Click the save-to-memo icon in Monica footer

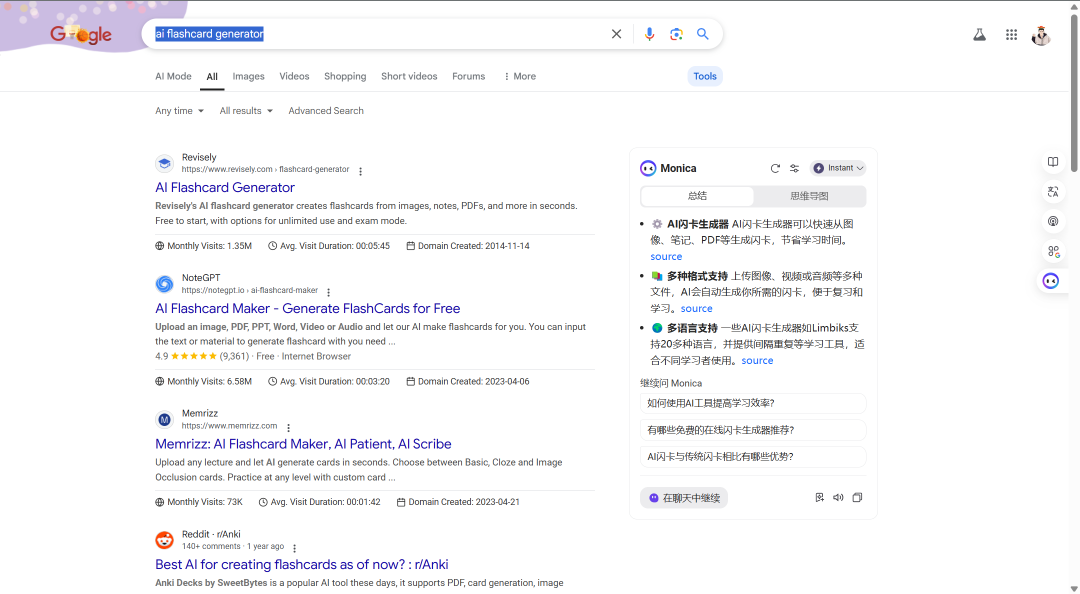[820, 498]
